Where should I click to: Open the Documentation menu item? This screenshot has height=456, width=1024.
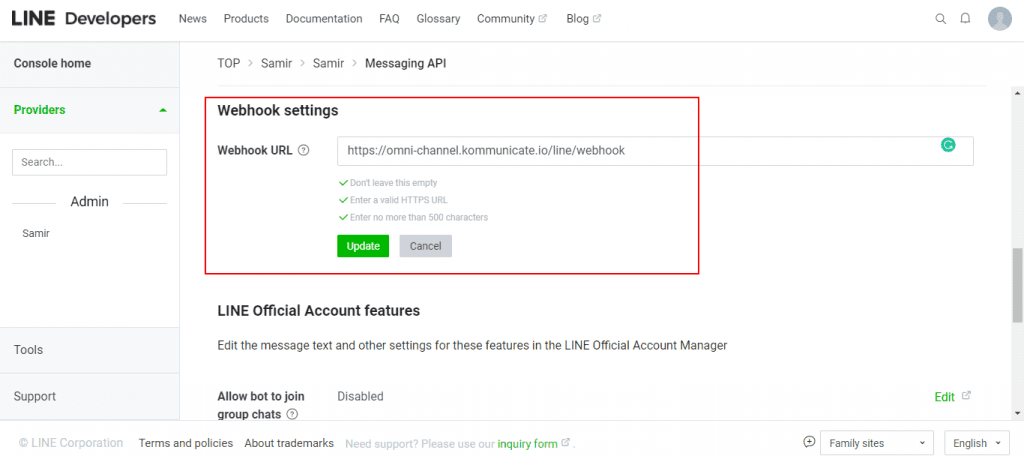pyautogui.click(x=324, y=19)
